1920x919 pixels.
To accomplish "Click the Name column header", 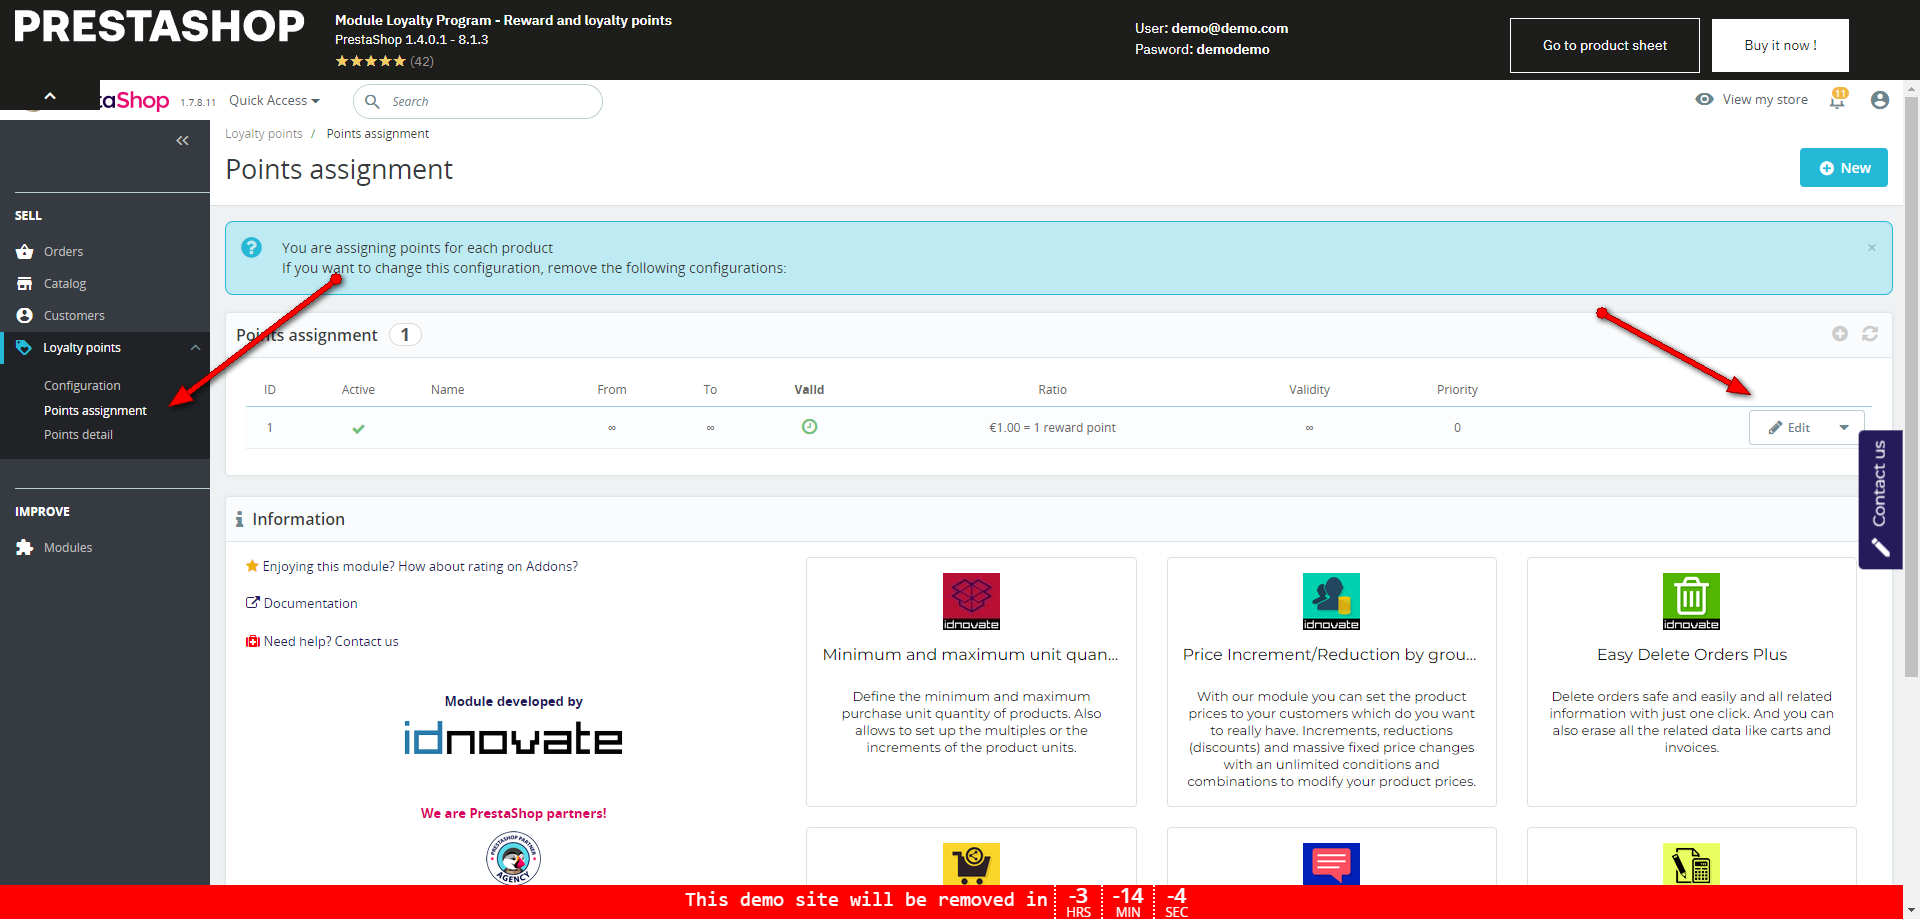I will point(447,390).
